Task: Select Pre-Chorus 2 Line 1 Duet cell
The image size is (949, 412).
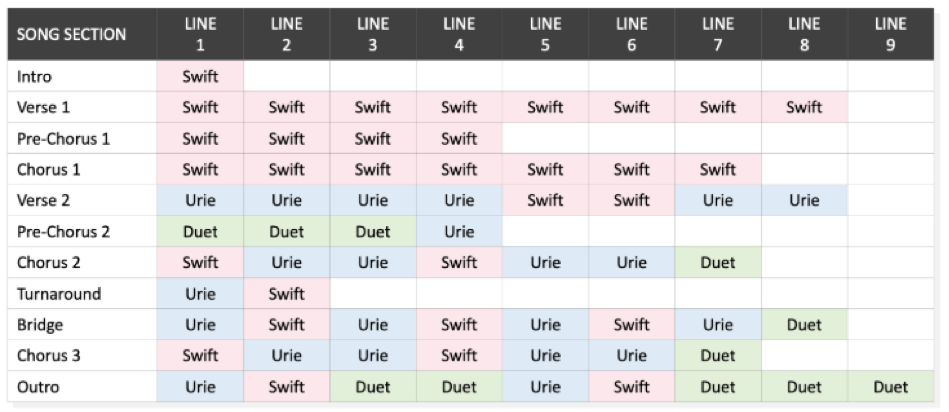Action: tap(200, 231)
